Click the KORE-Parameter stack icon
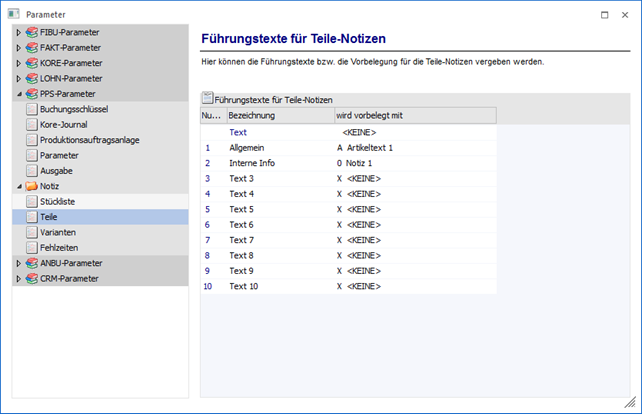 [33, 63]
